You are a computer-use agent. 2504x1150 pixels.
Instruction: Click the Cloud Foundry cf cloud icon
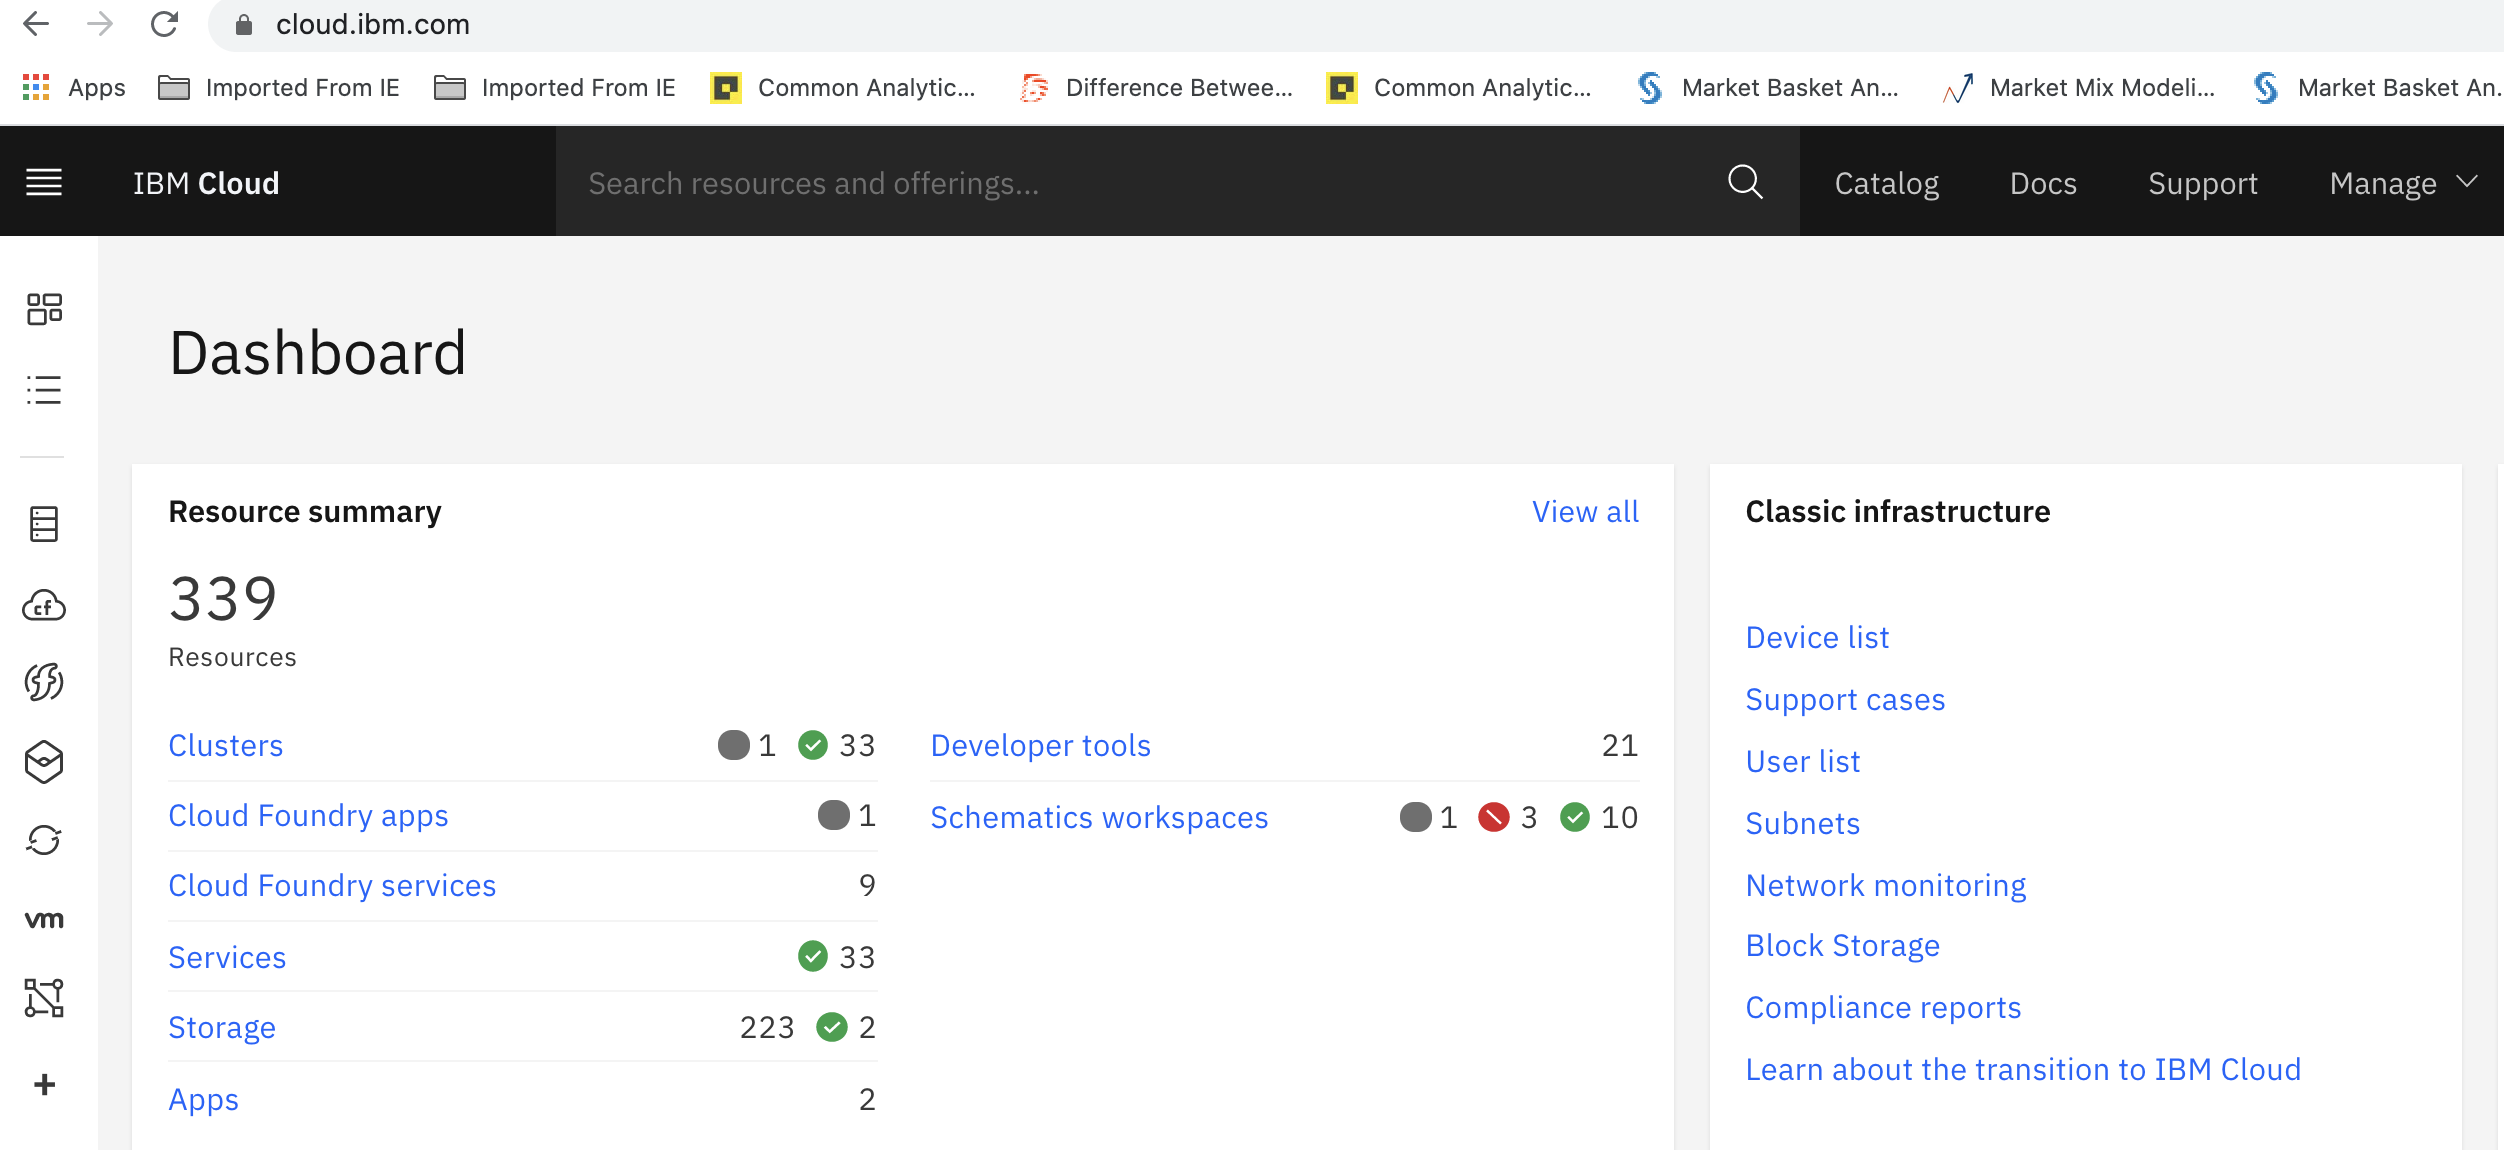[x=44, y=606]
